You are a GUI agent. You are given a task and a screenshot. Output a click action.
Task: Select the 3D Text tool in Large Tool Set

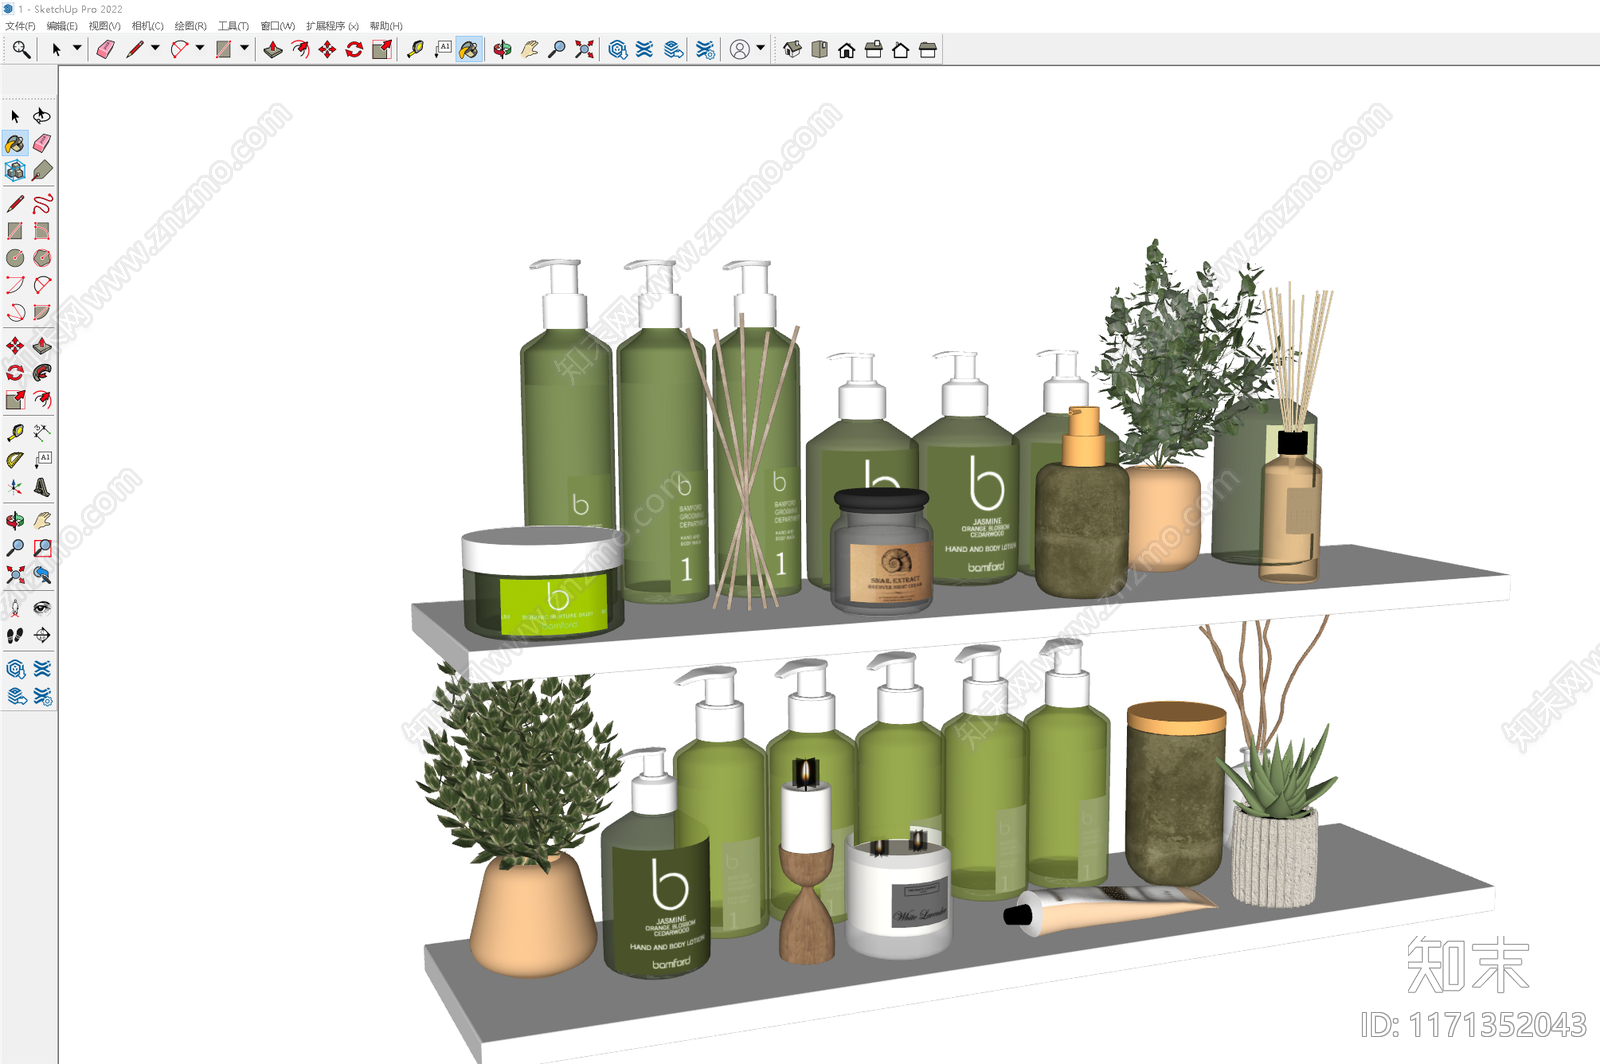tap(42, 487)
